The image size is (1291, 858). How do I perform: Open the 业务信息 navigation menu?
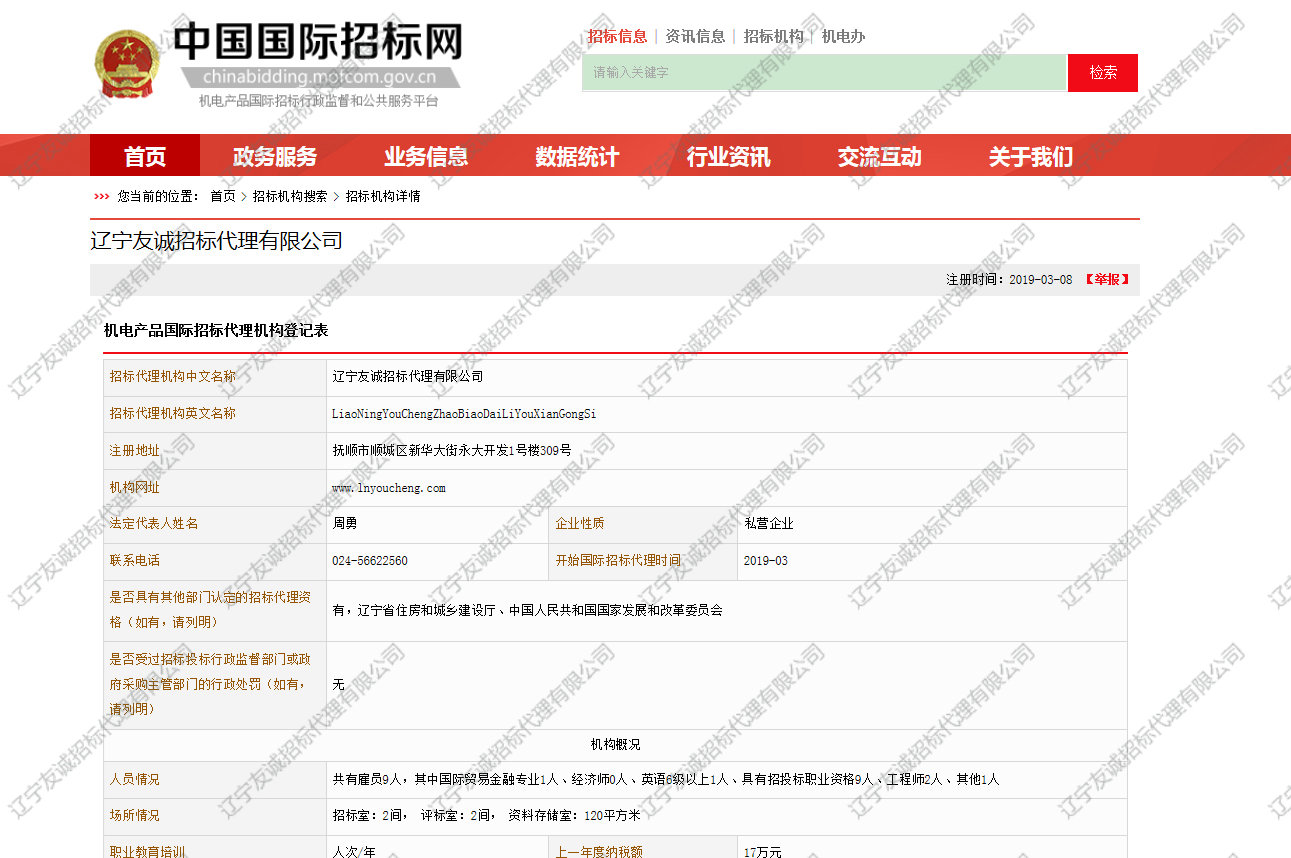pos(426,156)
